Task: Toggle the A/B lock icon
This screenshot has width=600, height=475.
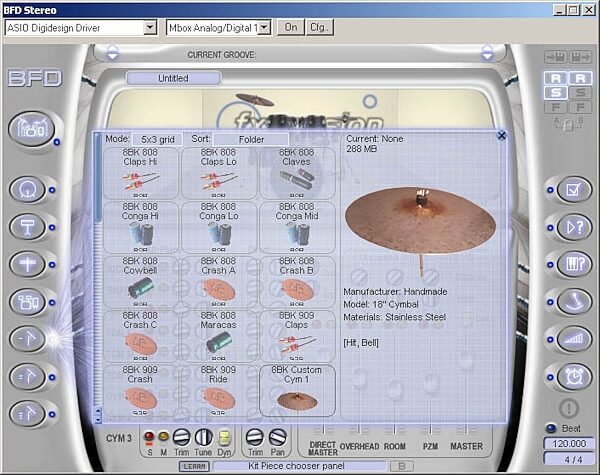Action: pyautogui.click(x=568, y=124)
